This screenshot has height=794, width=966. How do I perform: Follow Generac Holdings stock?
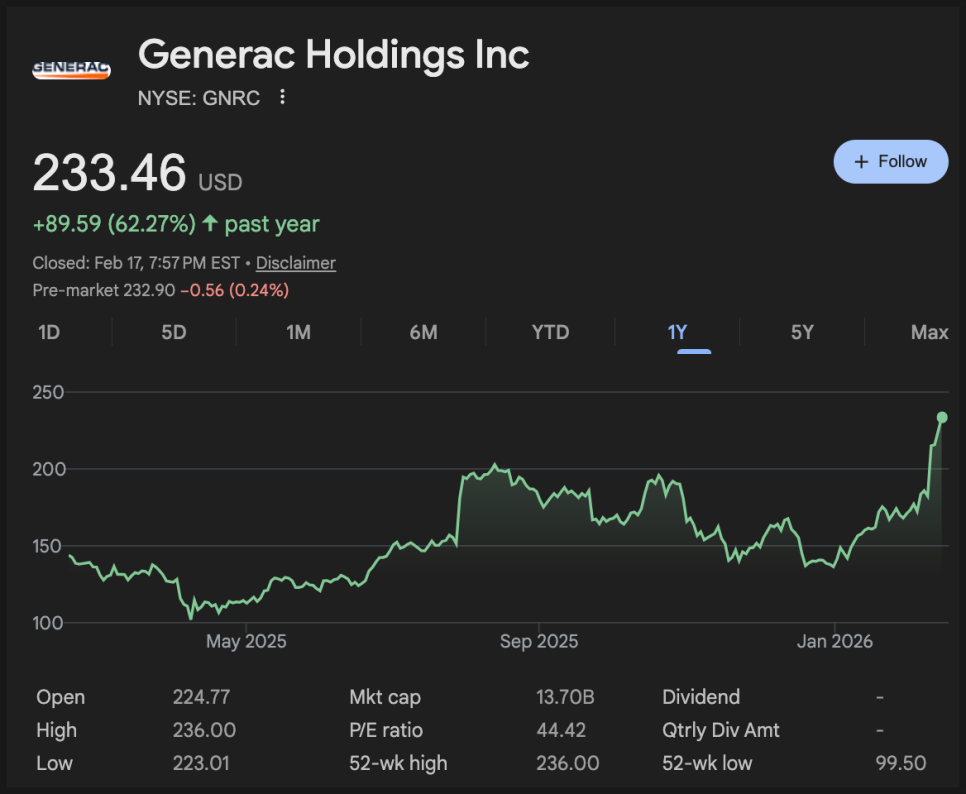pos(890,162)
